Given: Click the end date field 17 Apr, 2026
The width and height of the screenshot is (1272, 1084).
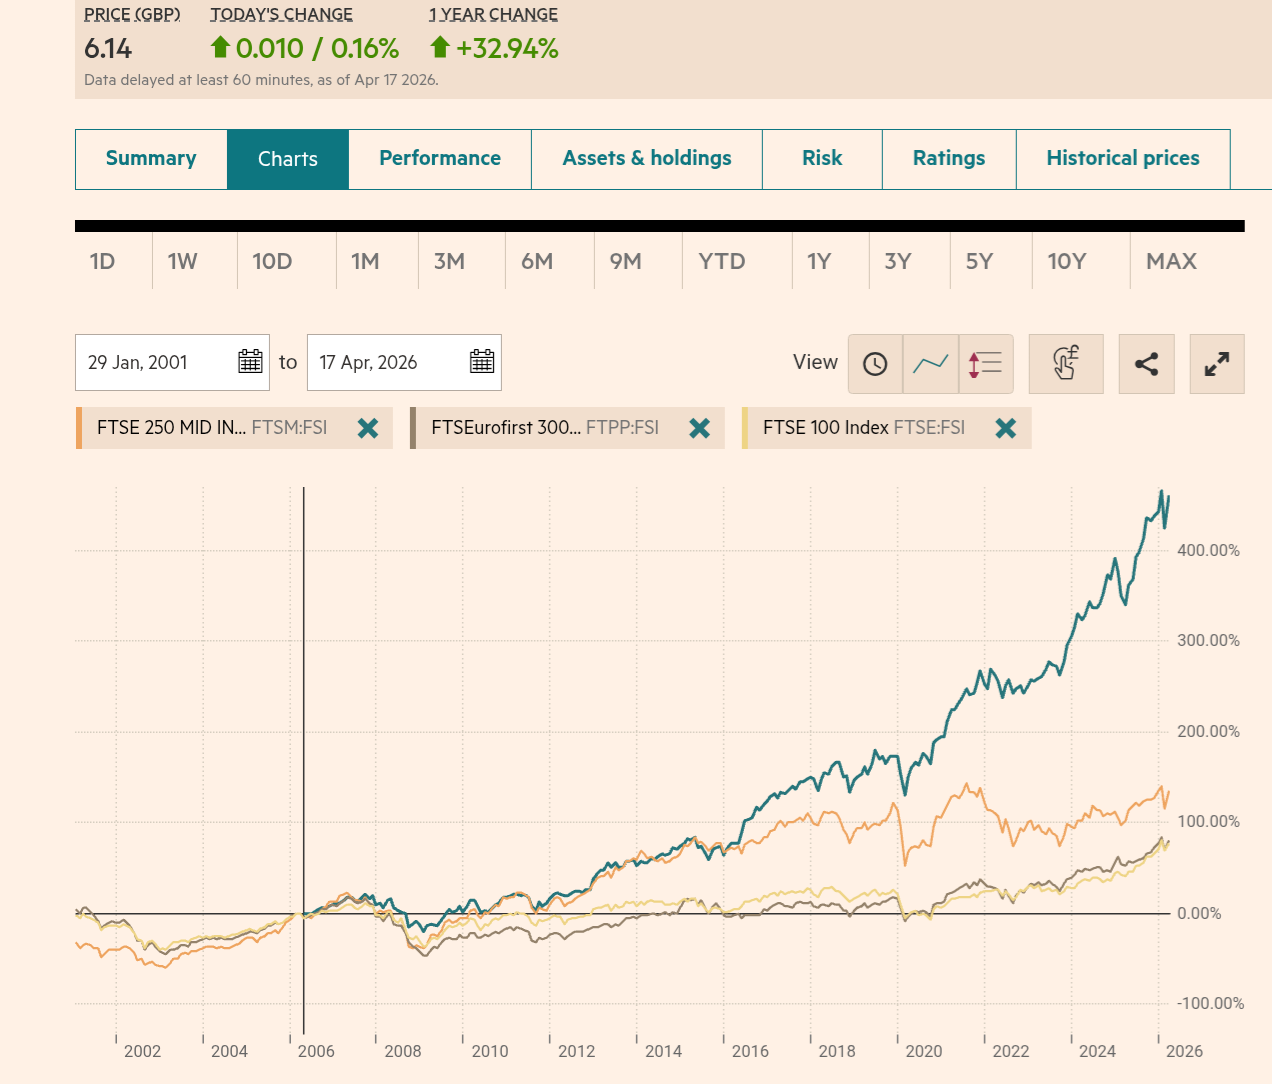Looking at the screenshot, I should [385, 363].
